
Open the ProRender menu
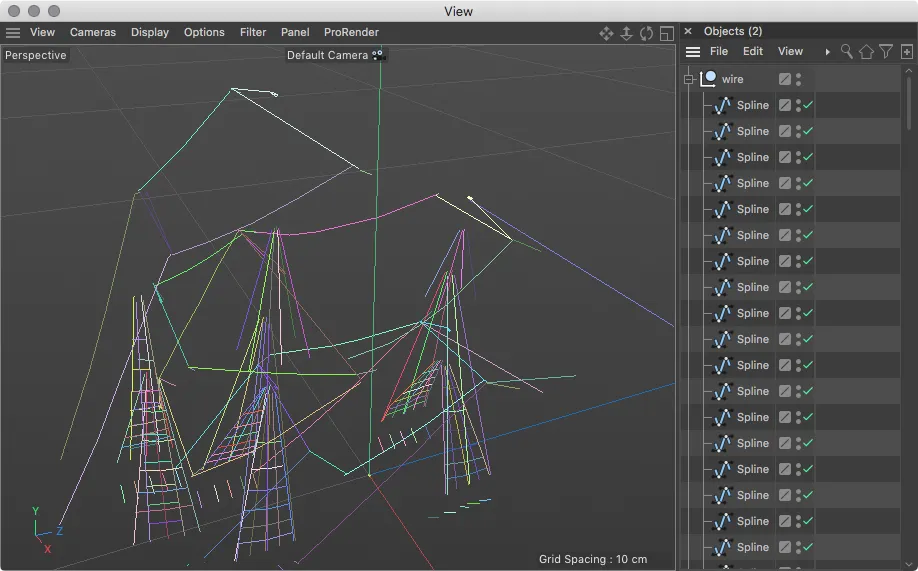351,32
